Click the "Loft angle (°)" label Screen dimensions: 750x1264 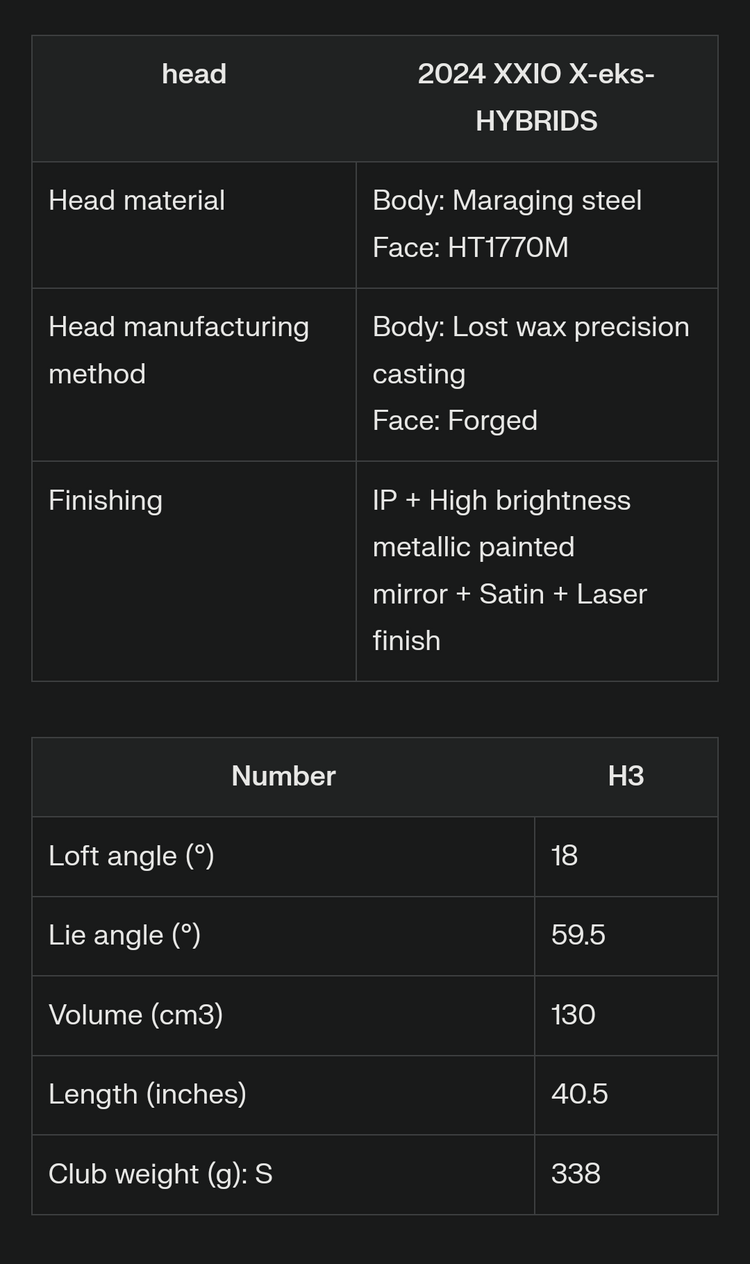click(x=131, y=857)
